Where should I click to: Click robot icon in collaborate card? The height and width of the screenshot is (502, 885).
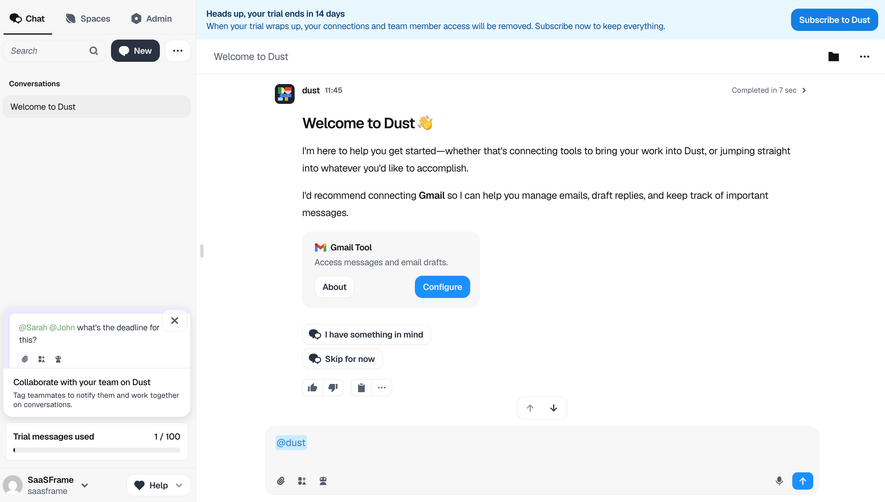58,359
